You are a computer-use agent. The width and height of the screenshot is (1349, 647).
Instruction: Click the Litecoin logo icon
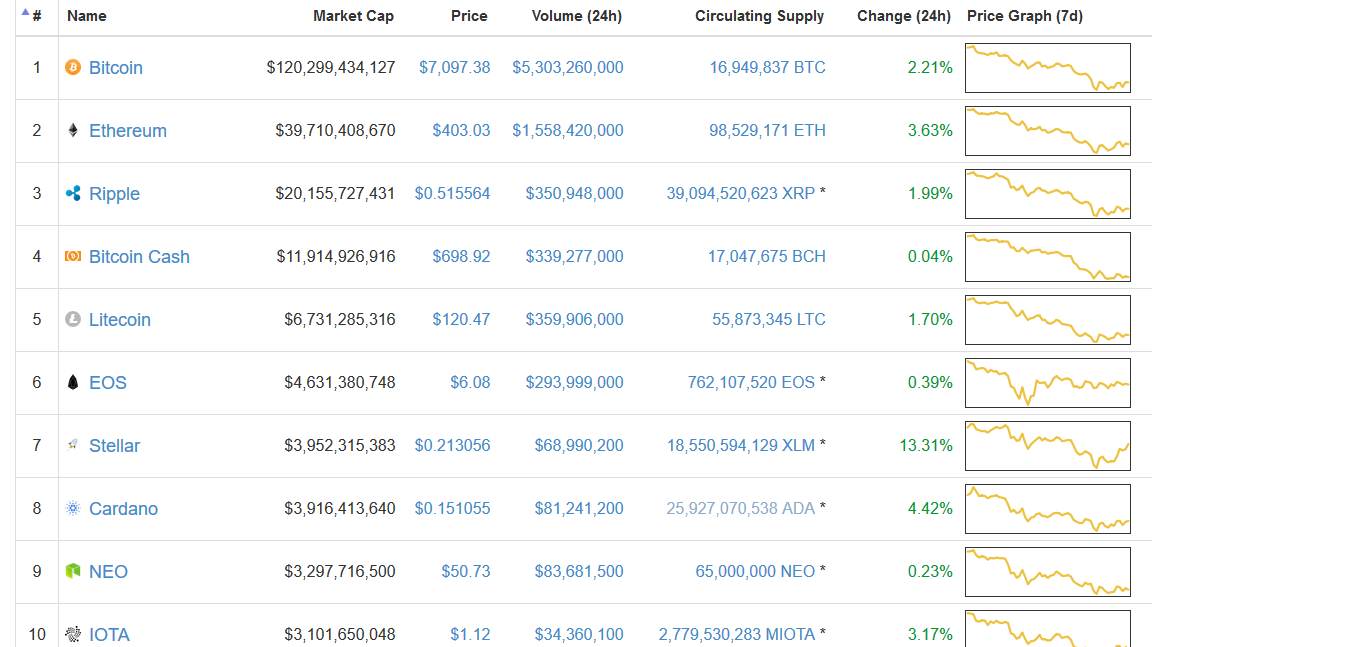point(72,319)
